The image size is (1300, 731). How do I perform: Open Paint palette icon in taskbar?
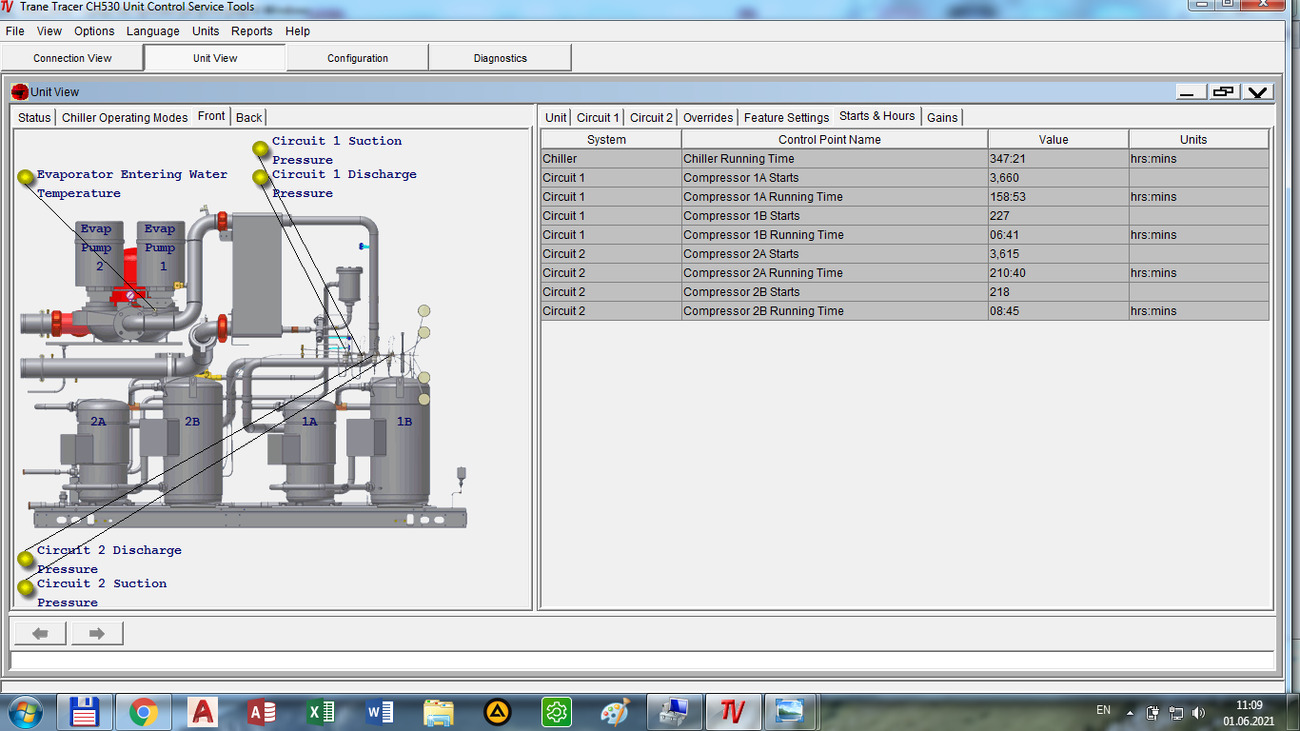615,712
